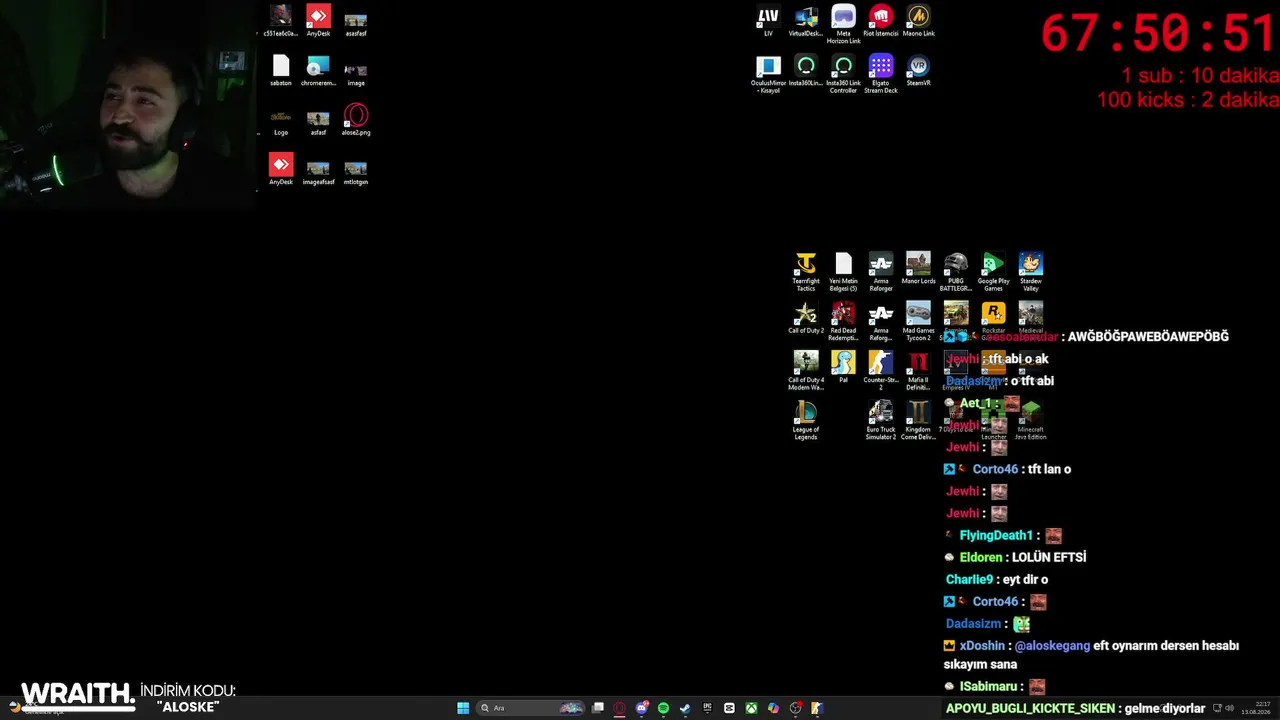Launch Teamfight Tactics
Screen dimensions: 1280x720
(806, 272)
